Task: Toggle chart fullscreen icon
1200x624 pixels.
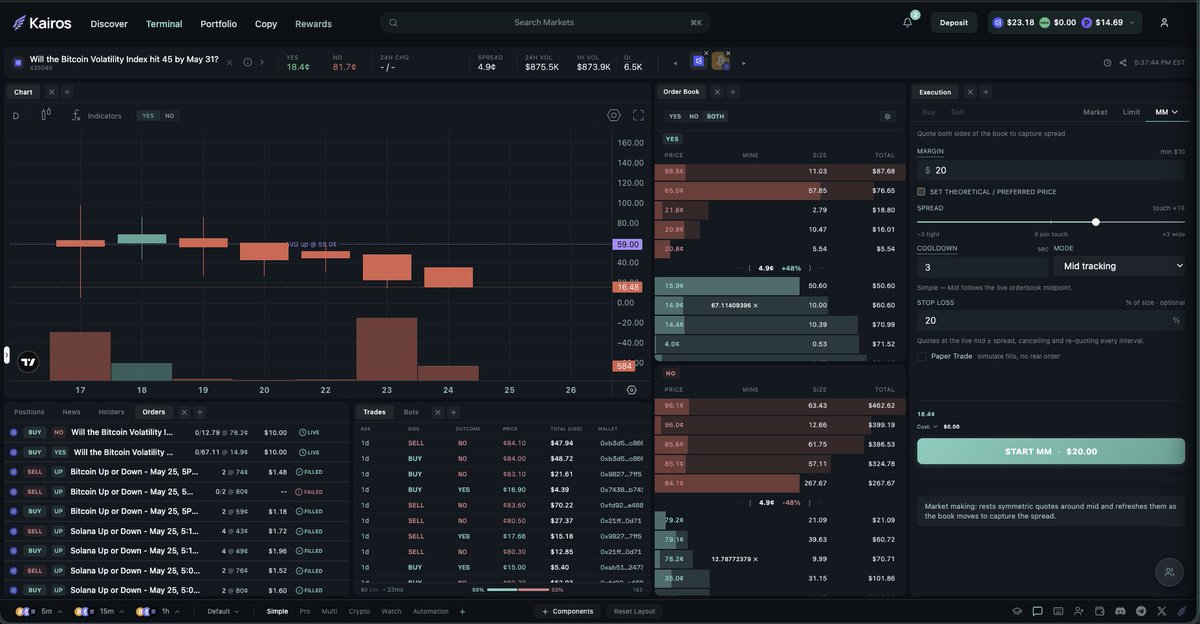Action: pos(638,115)
